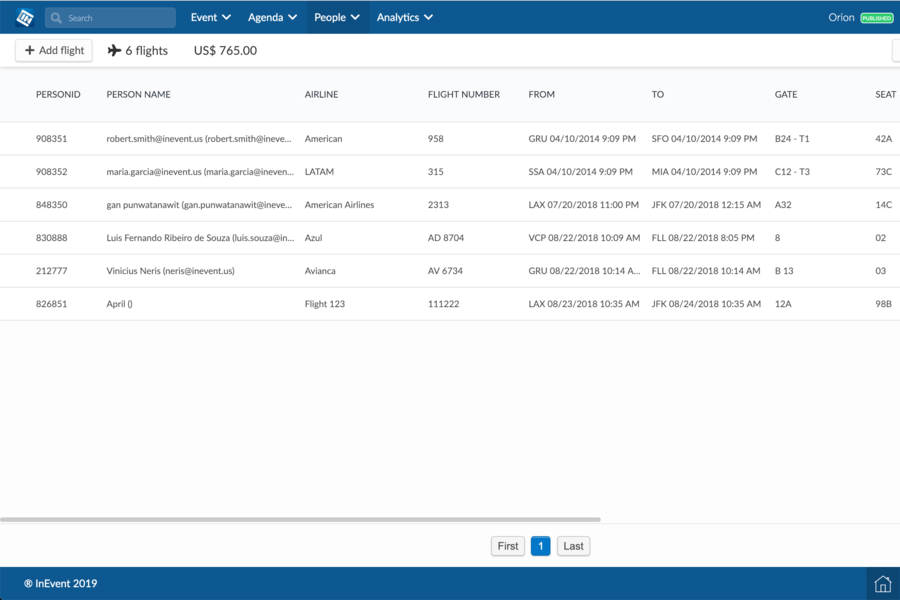
Task: Click the FLIGHT NUMBER column header
Action: 464,94
